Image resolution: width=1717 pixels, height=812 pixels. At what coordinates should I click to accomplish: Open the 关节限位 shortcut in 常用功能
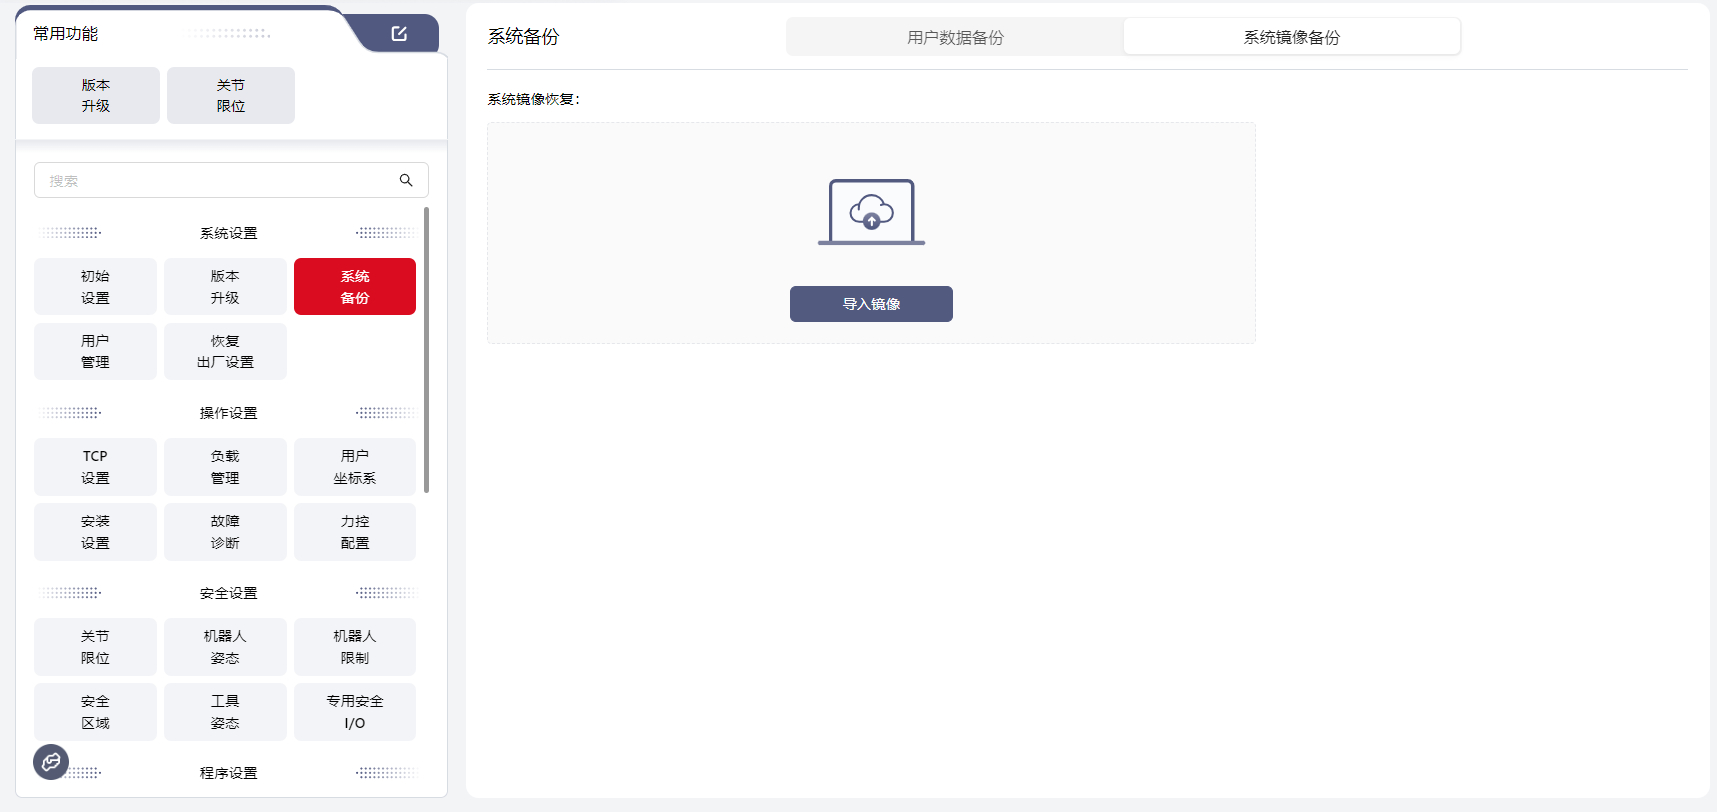click(231, 96)
